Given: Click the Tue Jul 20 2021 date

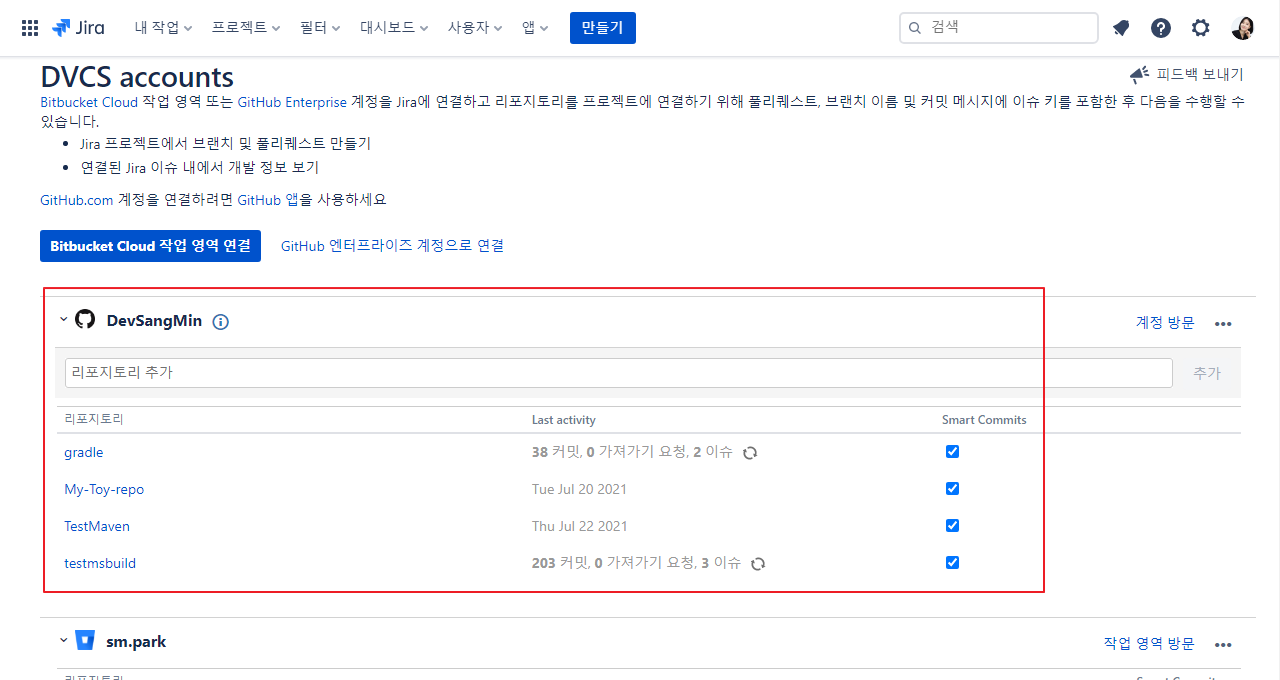Looking at the screenshot, I should [x=580, y=490].
